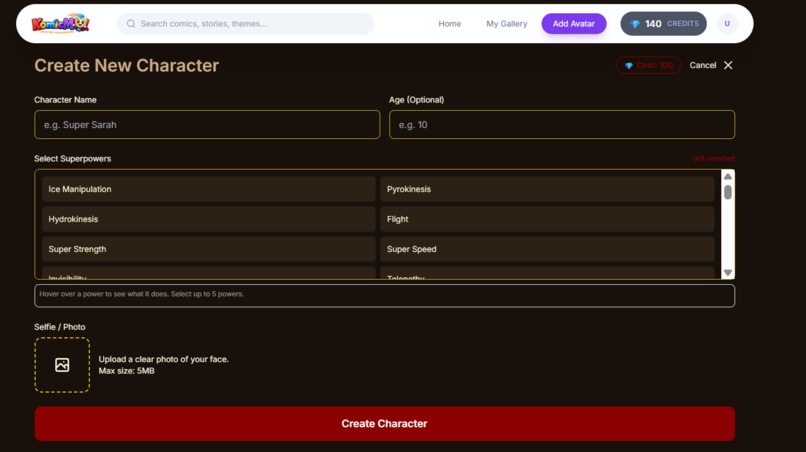Focus the Age (Optional) input field
Image resolution: width=806 pixels, height=452 pixels.
point(562,124)
